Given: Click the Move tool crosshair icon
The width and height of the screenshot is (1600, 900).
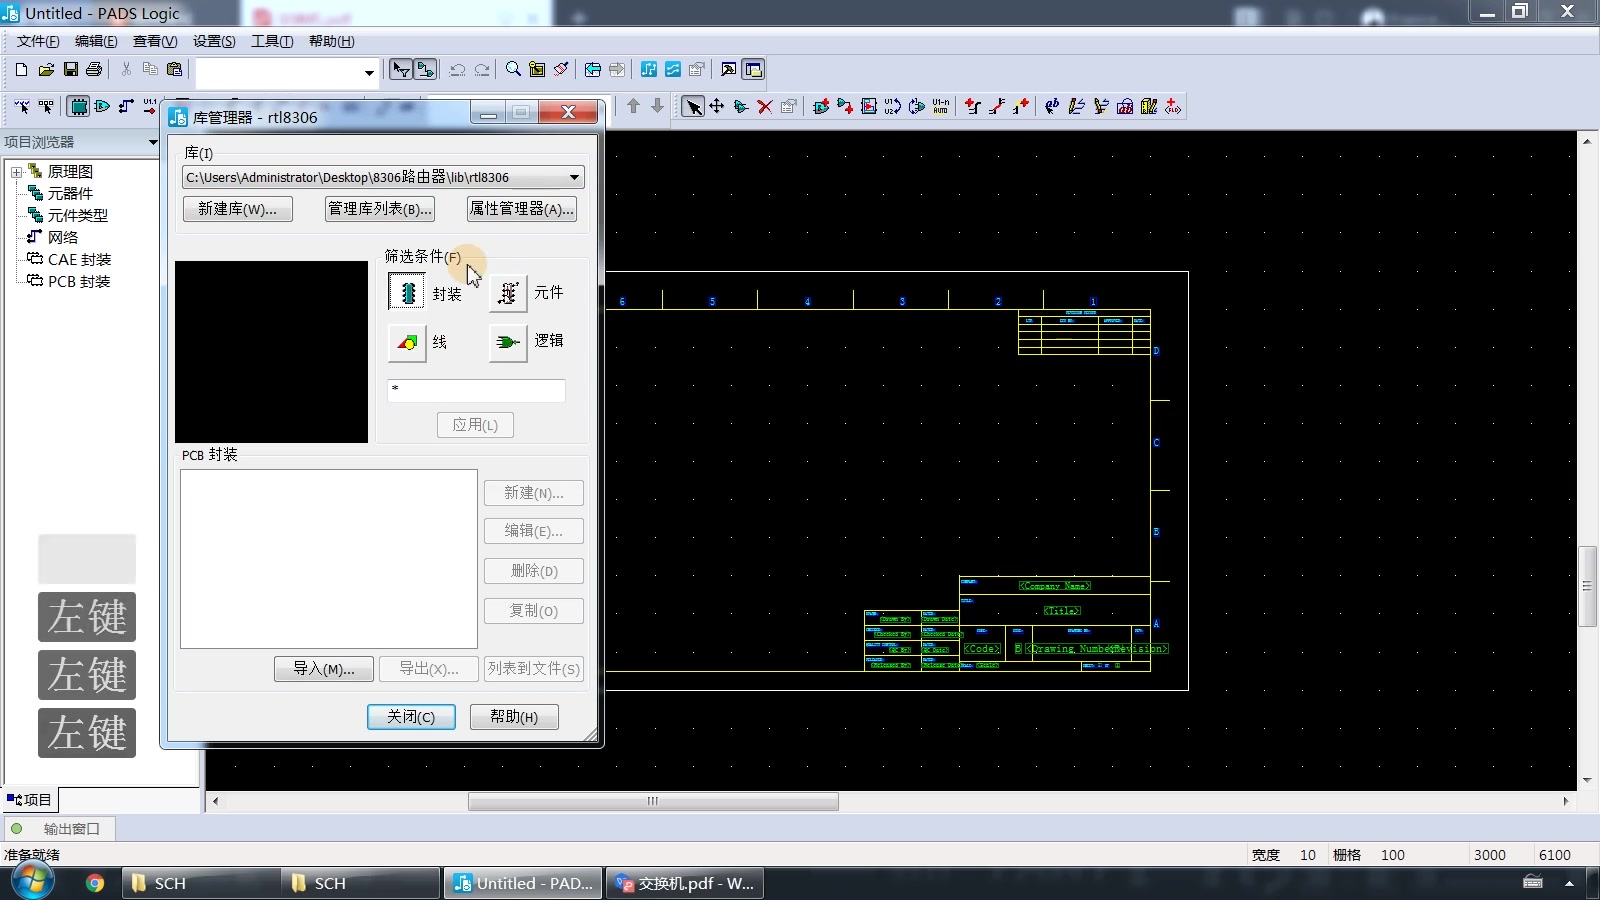Looking at the screenshot, I should click(x=717, y=107).
